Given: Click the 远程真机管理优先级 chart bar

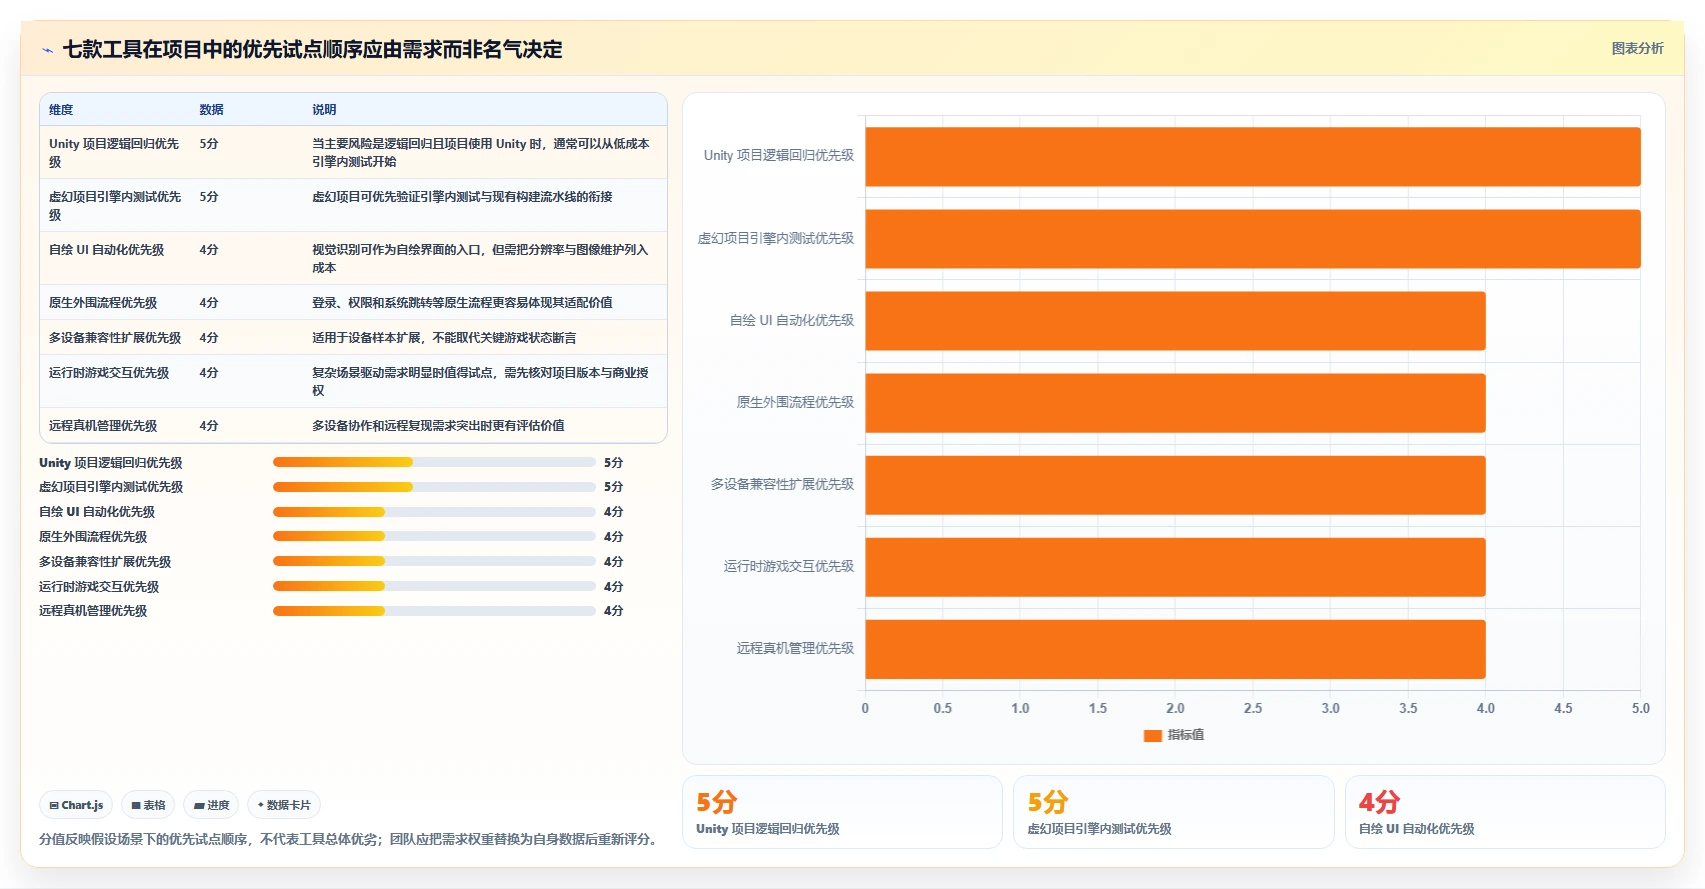Looking at the screenshot, I should click(x=1175, y=649).
